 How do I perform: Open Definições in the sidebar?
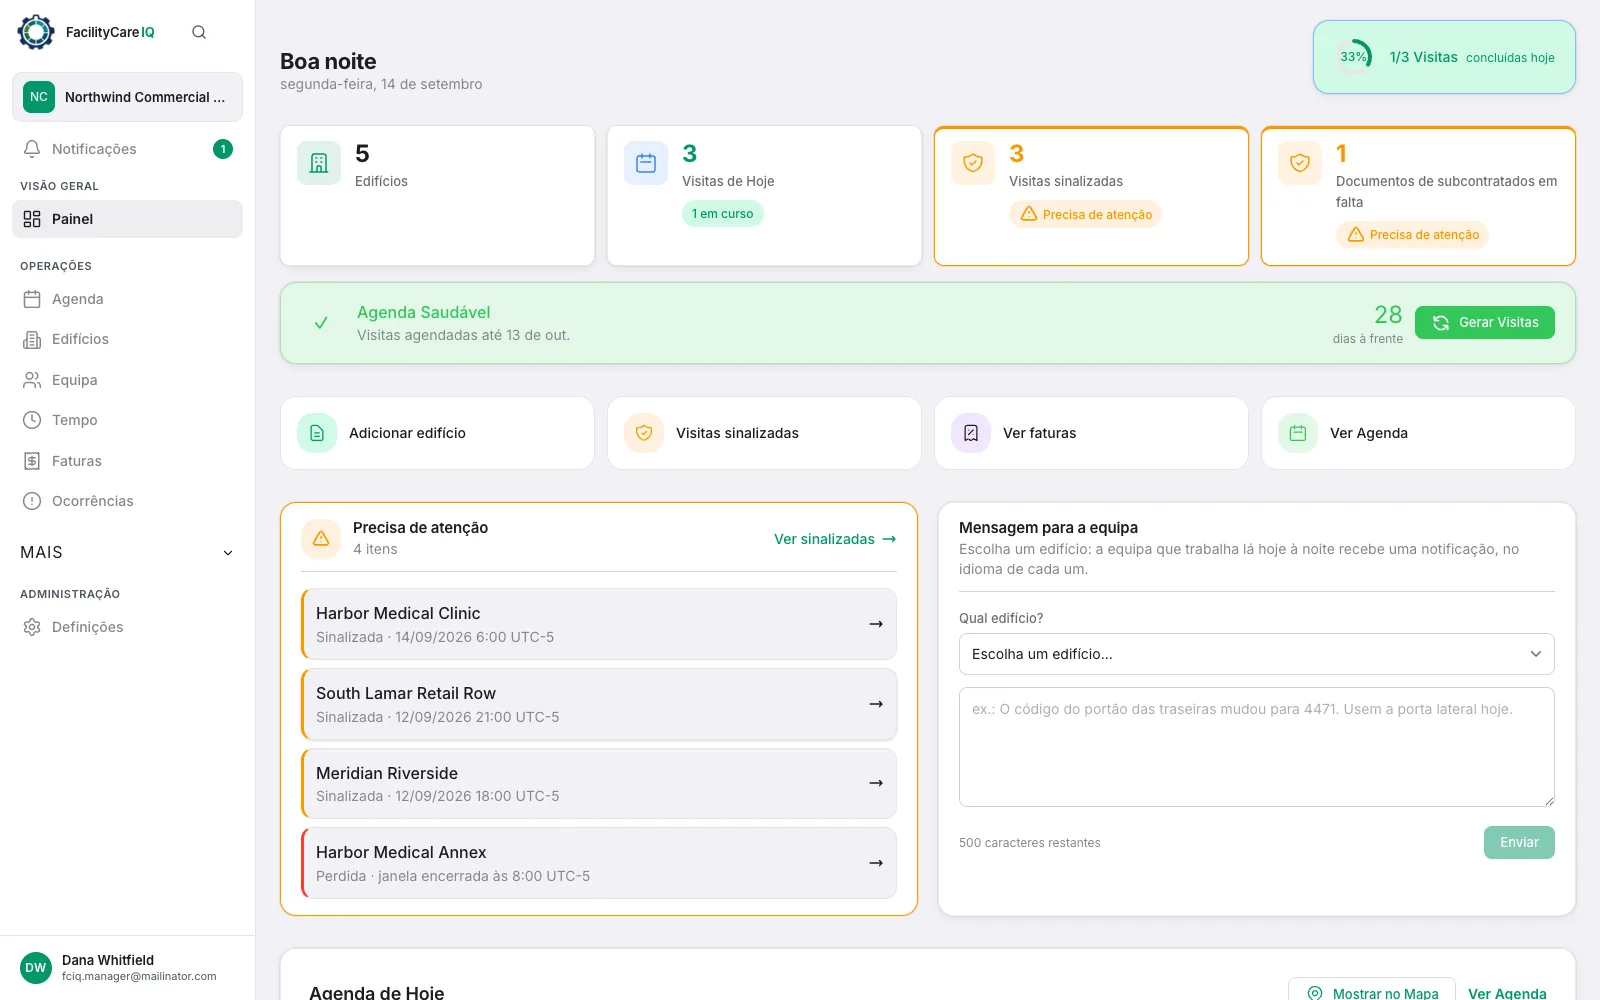tap(128, 627)
